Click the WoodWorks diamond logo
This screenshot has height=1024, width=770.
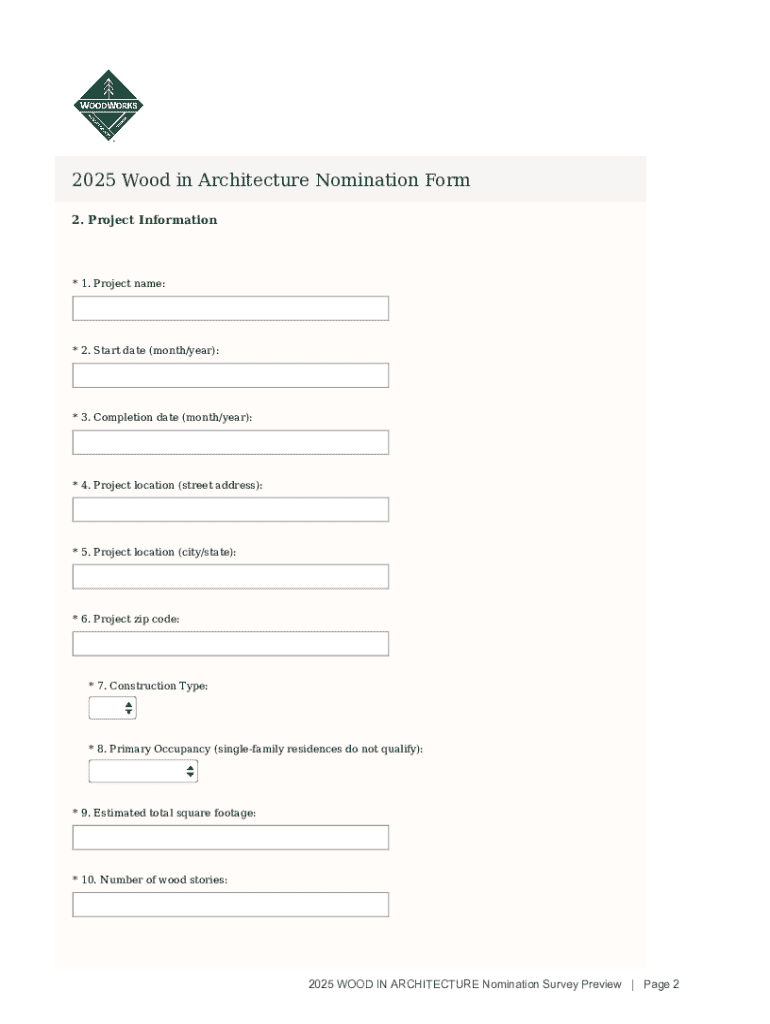tap(108, 105)
